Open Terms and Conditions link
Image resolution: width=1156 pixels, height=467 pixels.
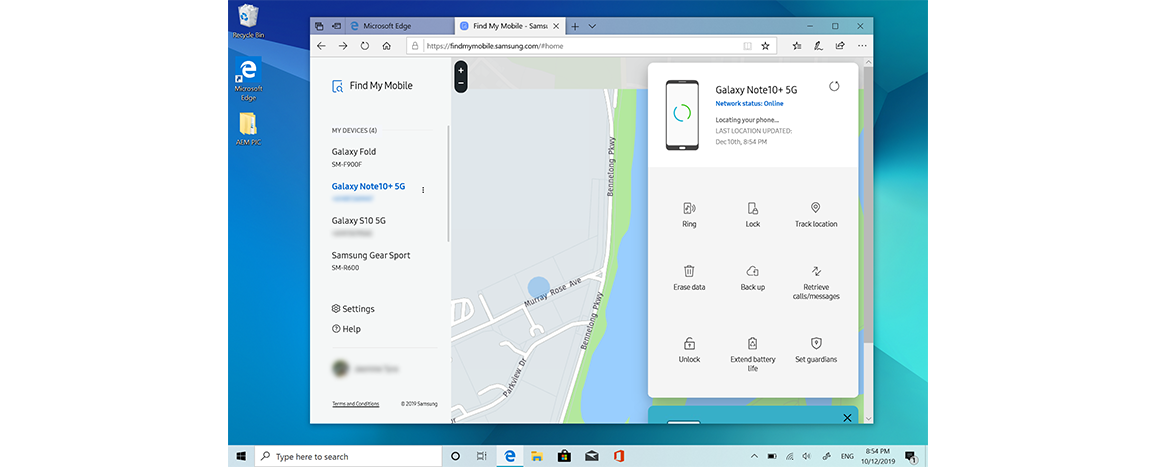(x=355, y=404)
